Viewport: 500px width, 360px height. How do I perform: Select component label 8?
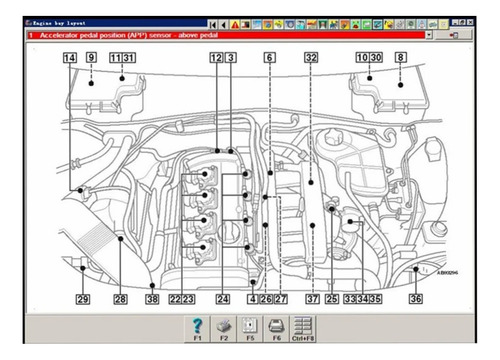click(x=401, y=58)
